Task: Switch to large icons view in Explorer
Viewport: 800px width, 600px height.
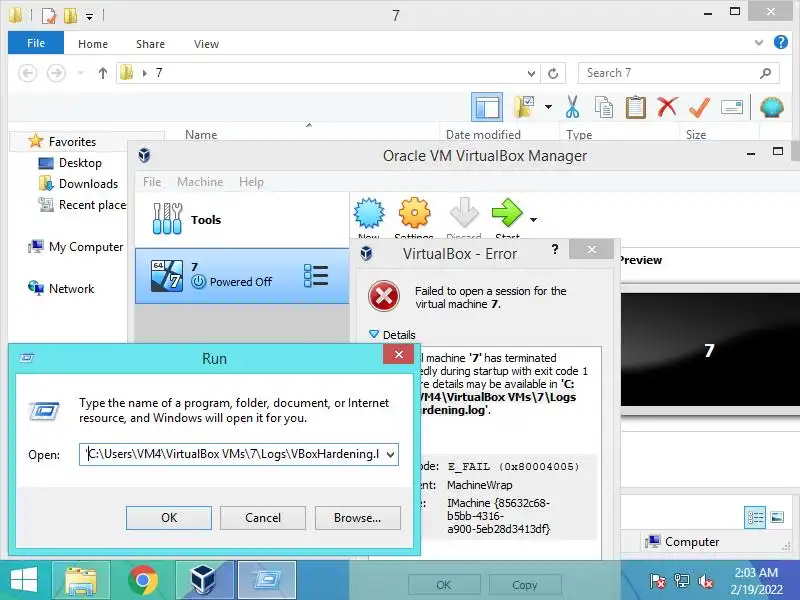Action: pos(777,517)
